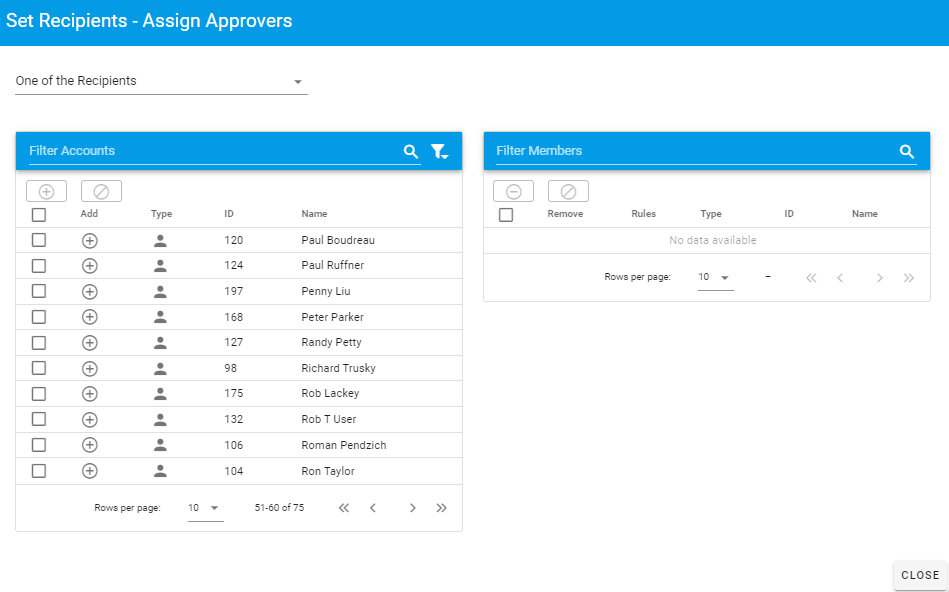Click the search icon in Filter Accounts

click(x=410, y=151)
